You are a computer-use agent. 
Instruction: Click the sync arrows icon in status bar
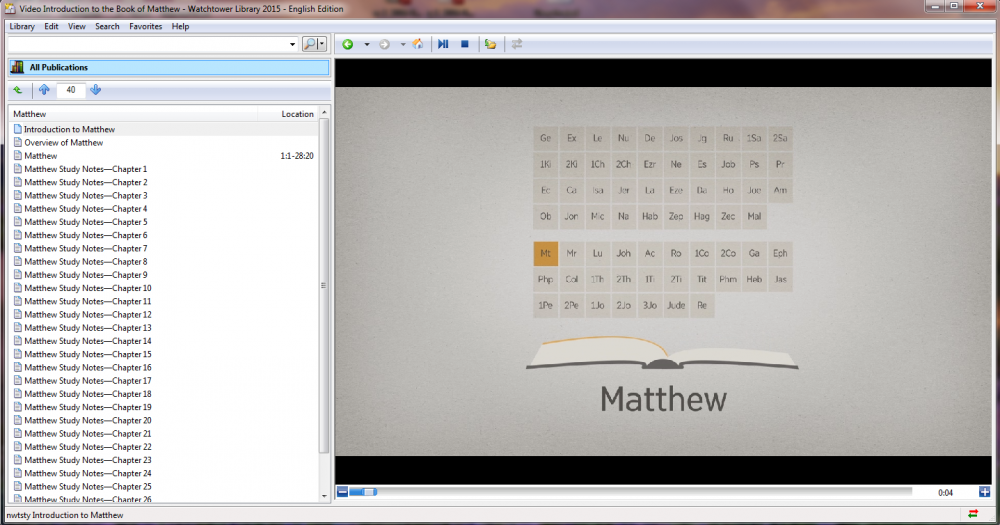(973, 514)
